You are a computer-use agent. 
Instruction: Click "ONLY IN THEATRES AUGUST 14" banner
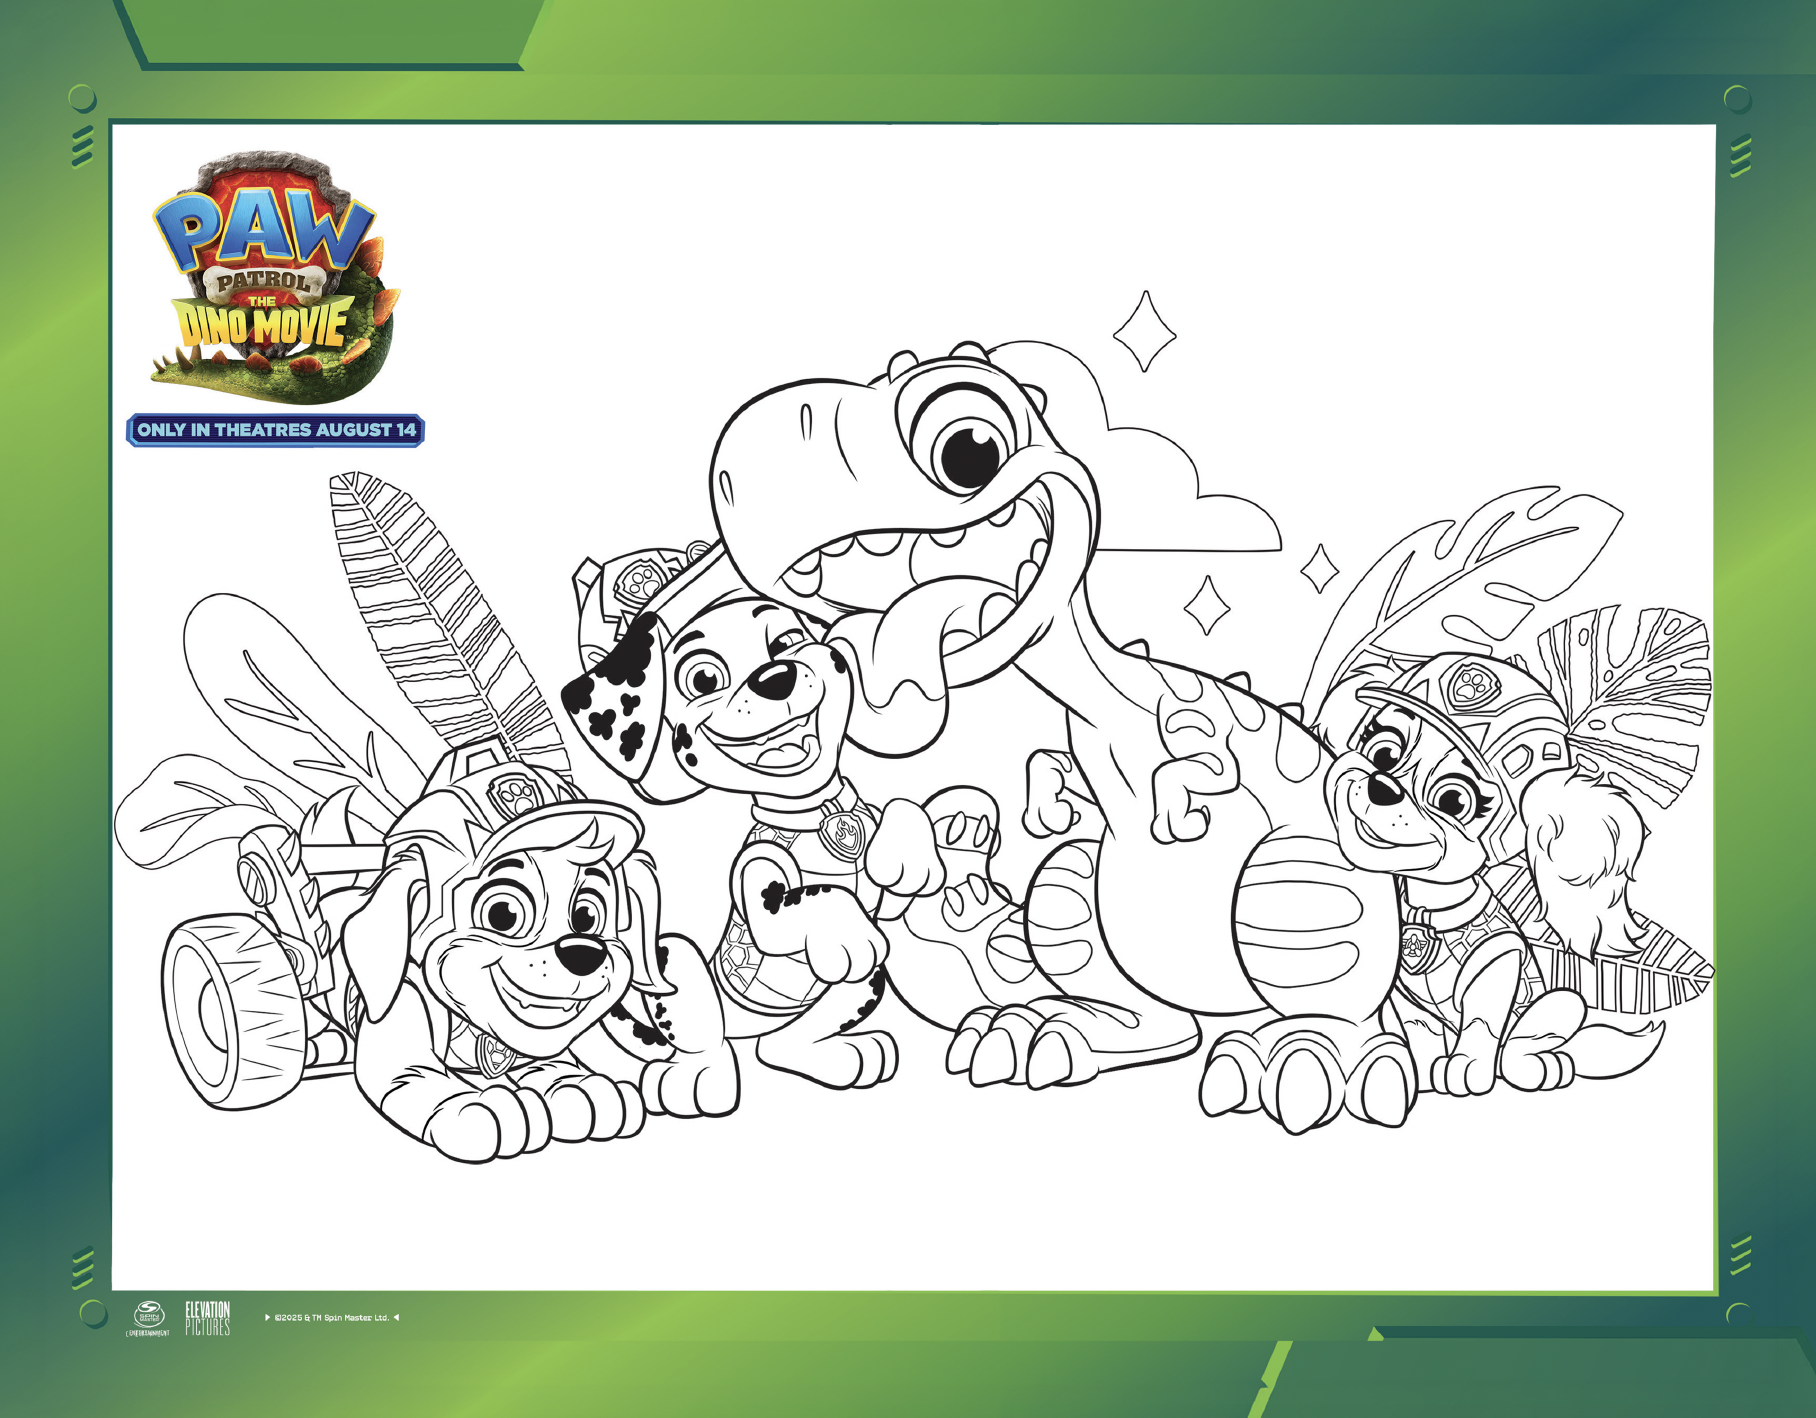coord(276,430)
